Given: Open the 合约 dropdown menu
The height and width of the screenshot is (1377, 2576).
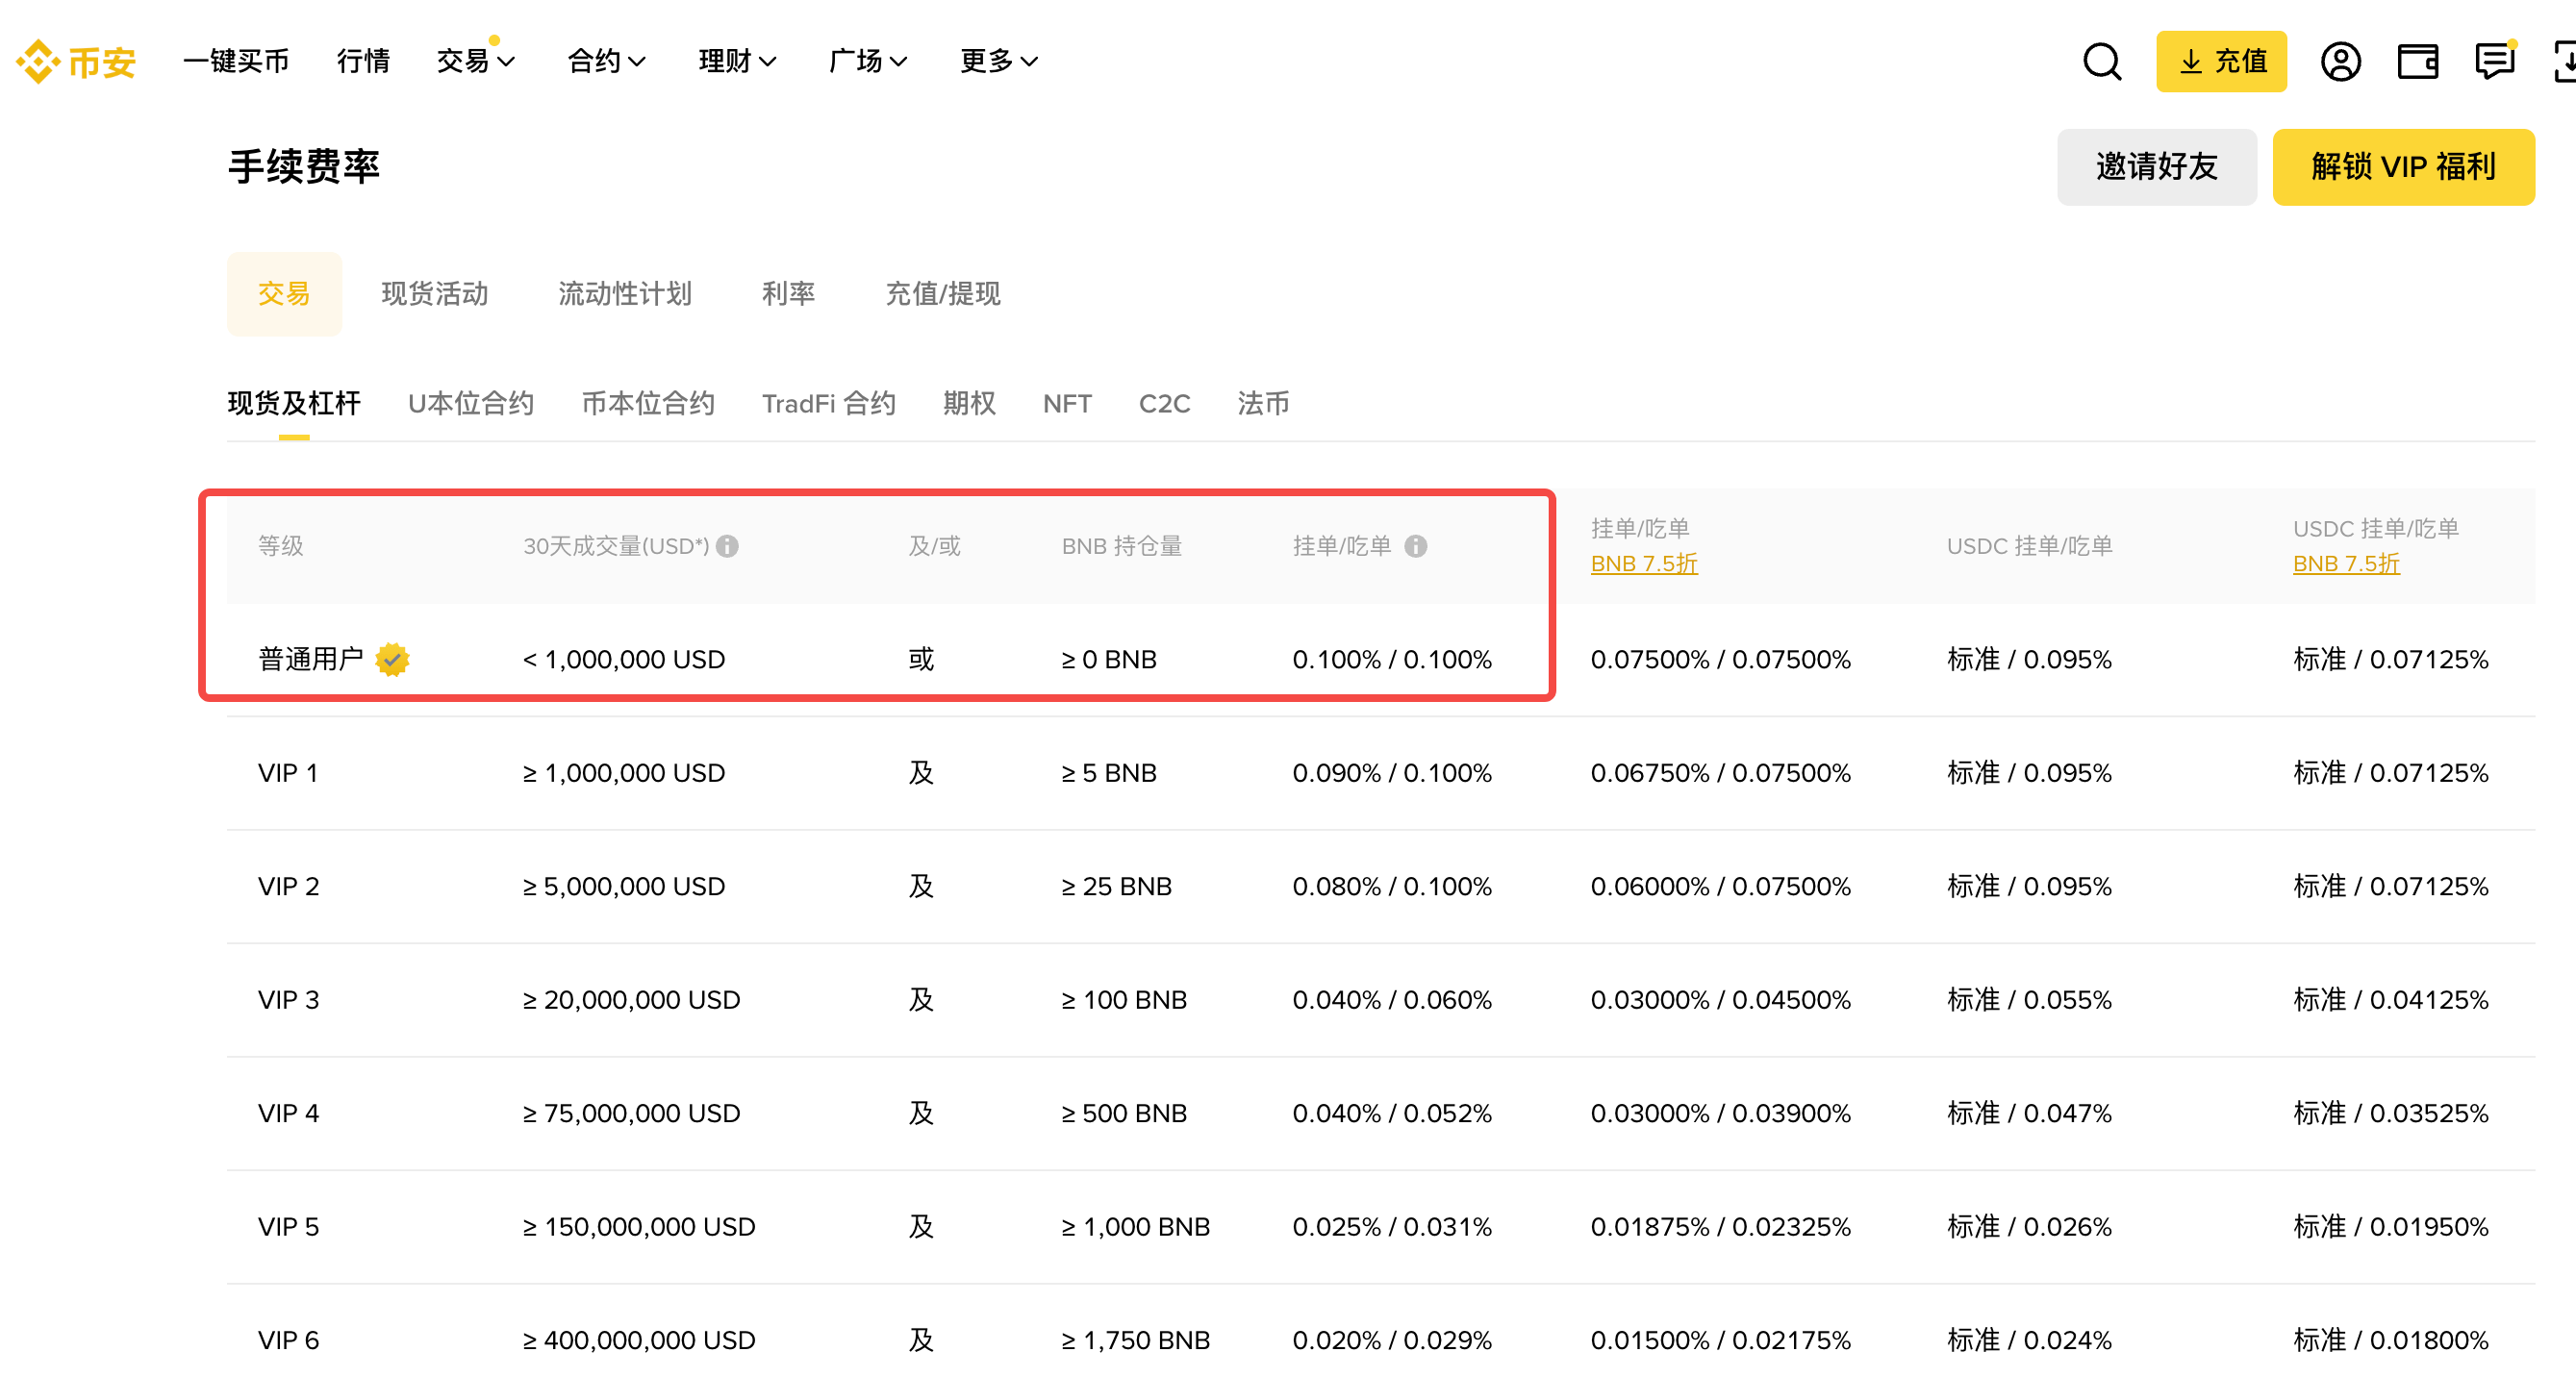Looking at the screenshot, I should (x=605, y=61).
